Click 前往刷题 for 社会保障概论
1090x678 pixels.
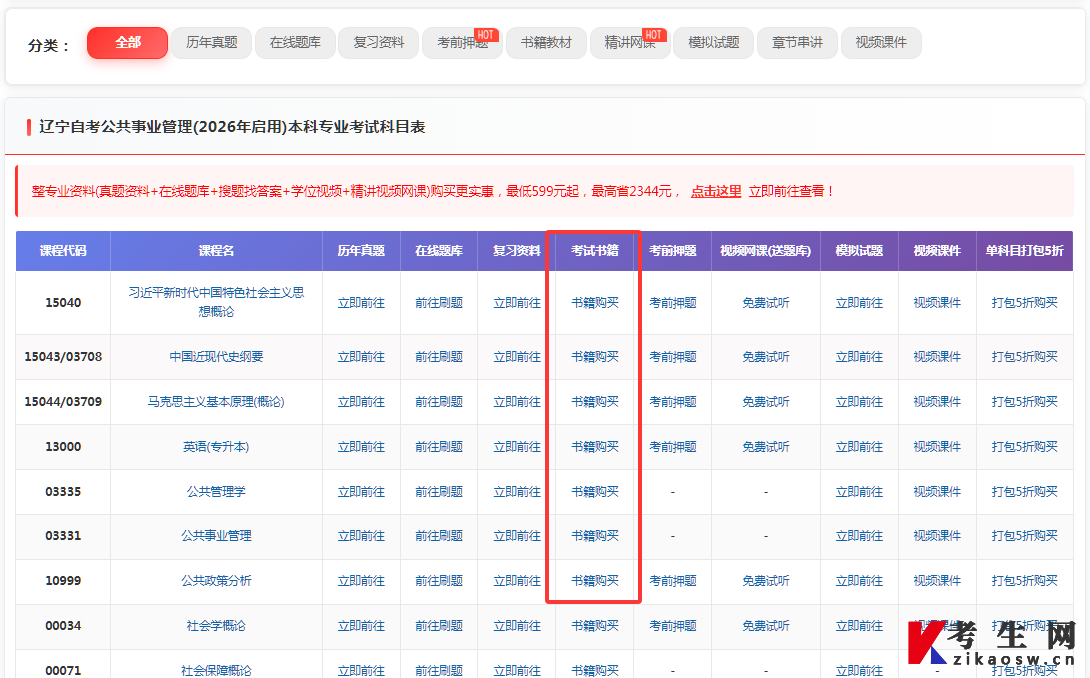(x=439, y=670)
